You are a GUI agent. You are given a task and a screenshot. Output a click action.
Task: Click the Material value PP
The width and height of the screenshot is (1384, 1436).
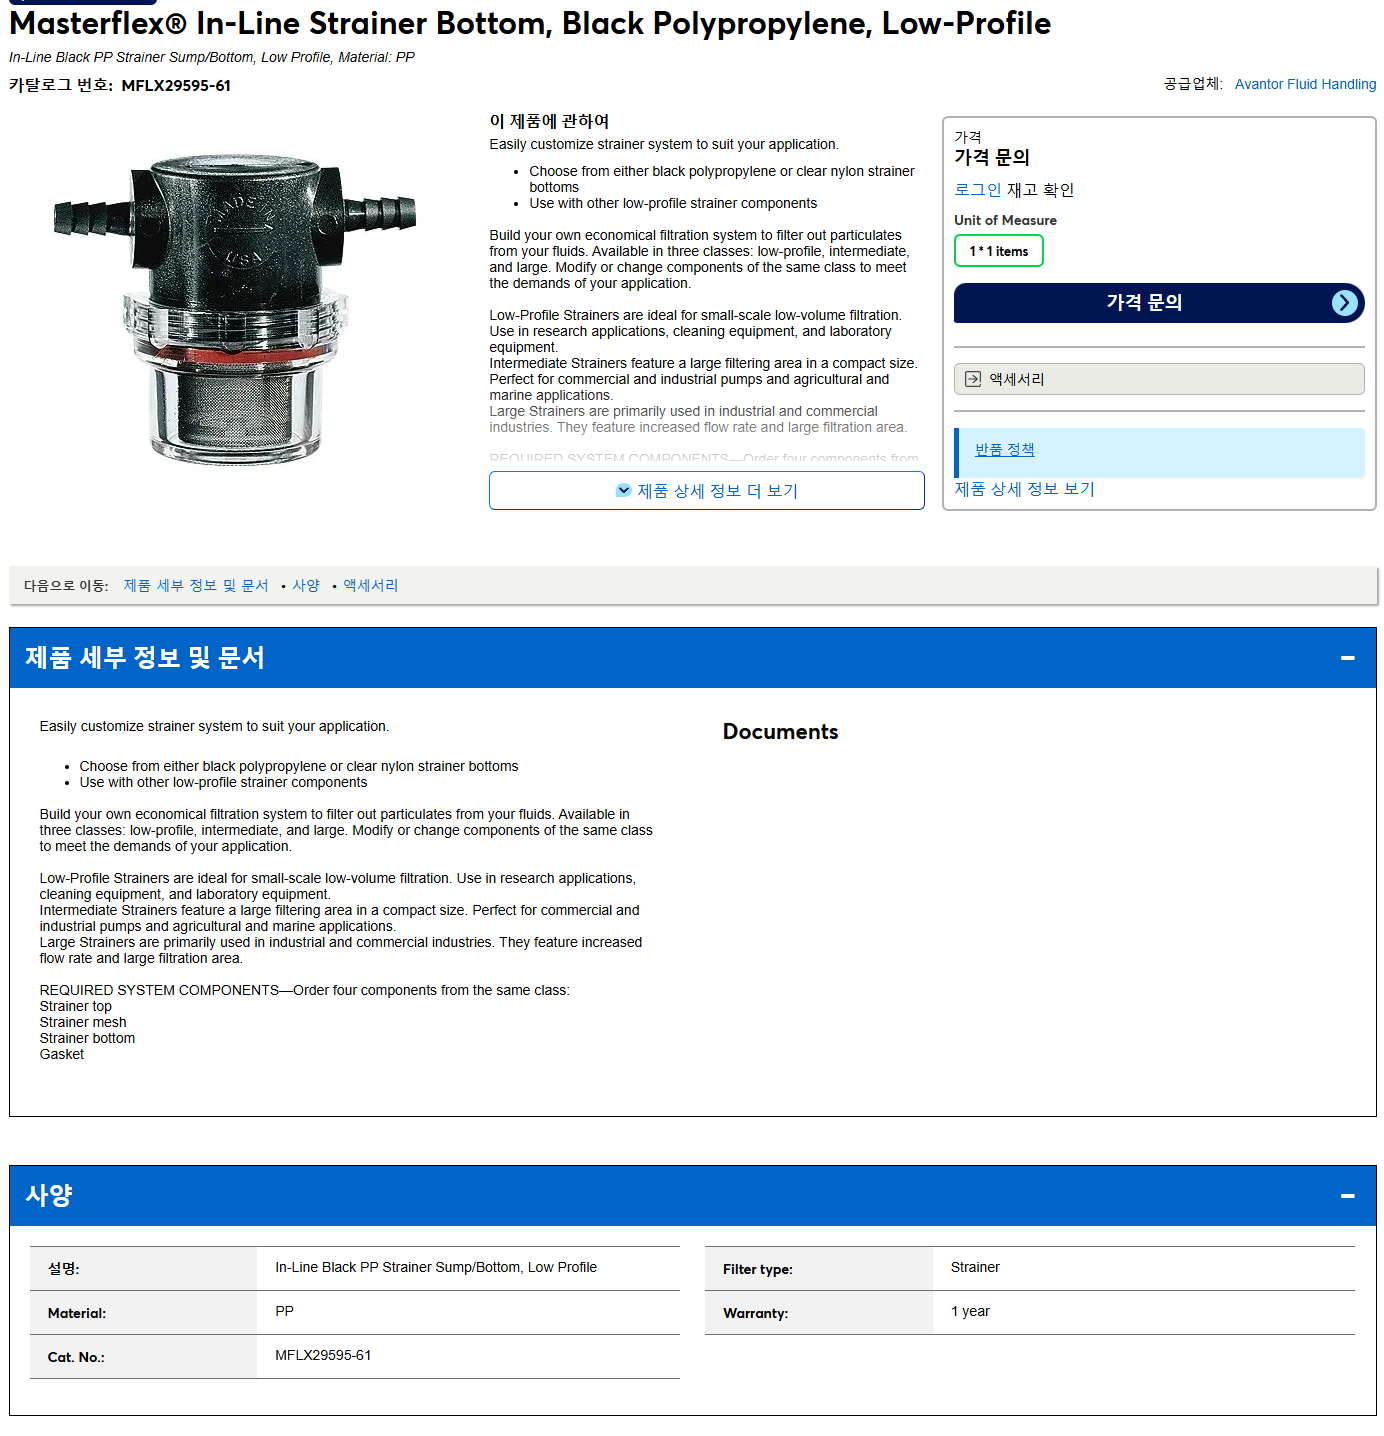point(284,1311)
